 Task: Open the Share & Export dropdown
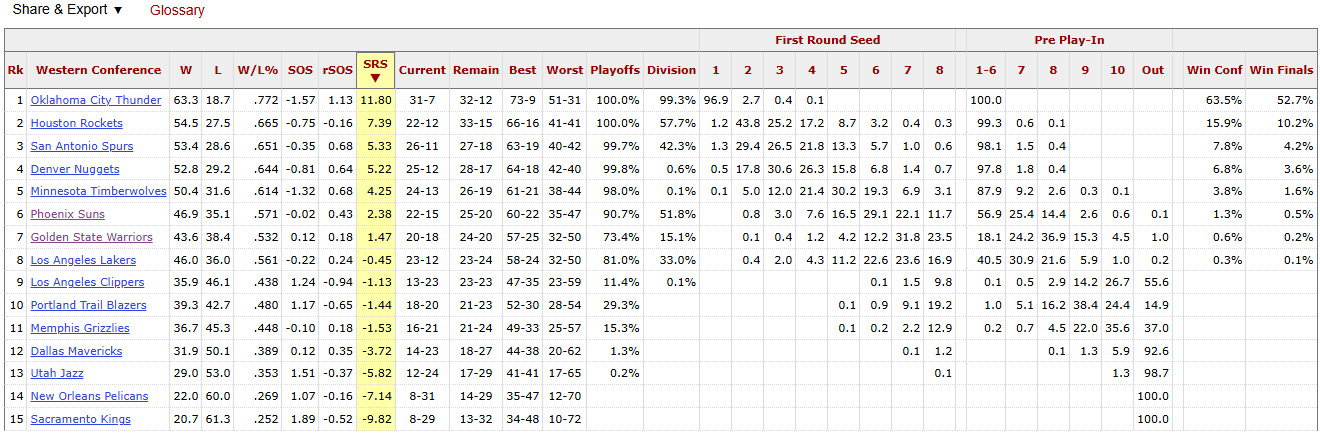click(67, 10)
